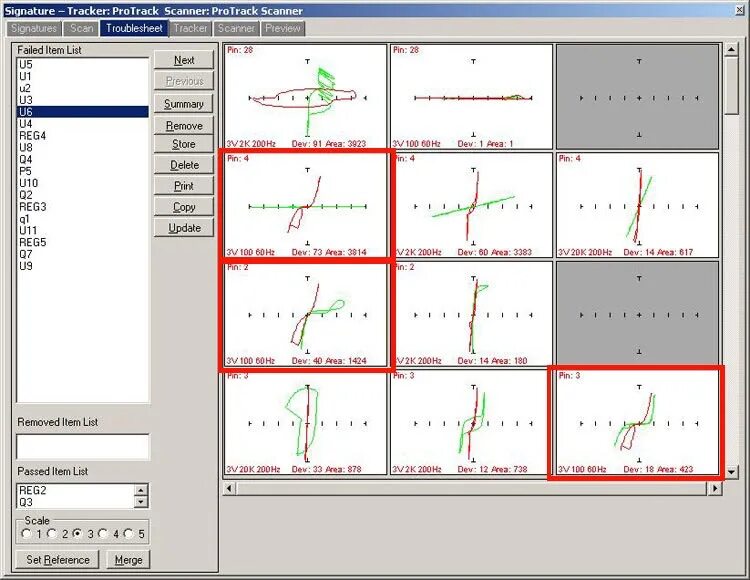Select Scale option 1
750x580 pixels.
tap(26, 534)
